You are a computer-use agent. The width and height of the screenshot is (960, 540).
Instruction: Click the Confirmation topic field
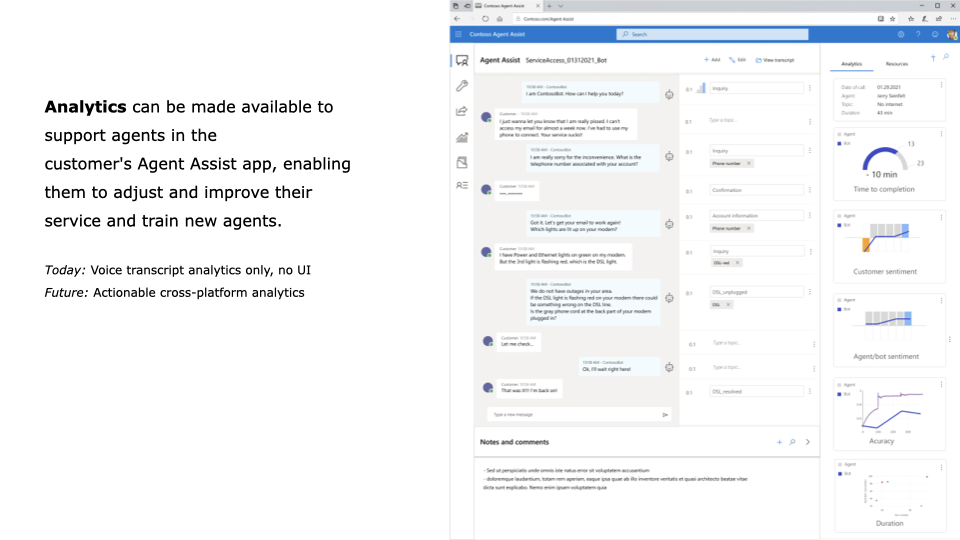tap(757, 190)
